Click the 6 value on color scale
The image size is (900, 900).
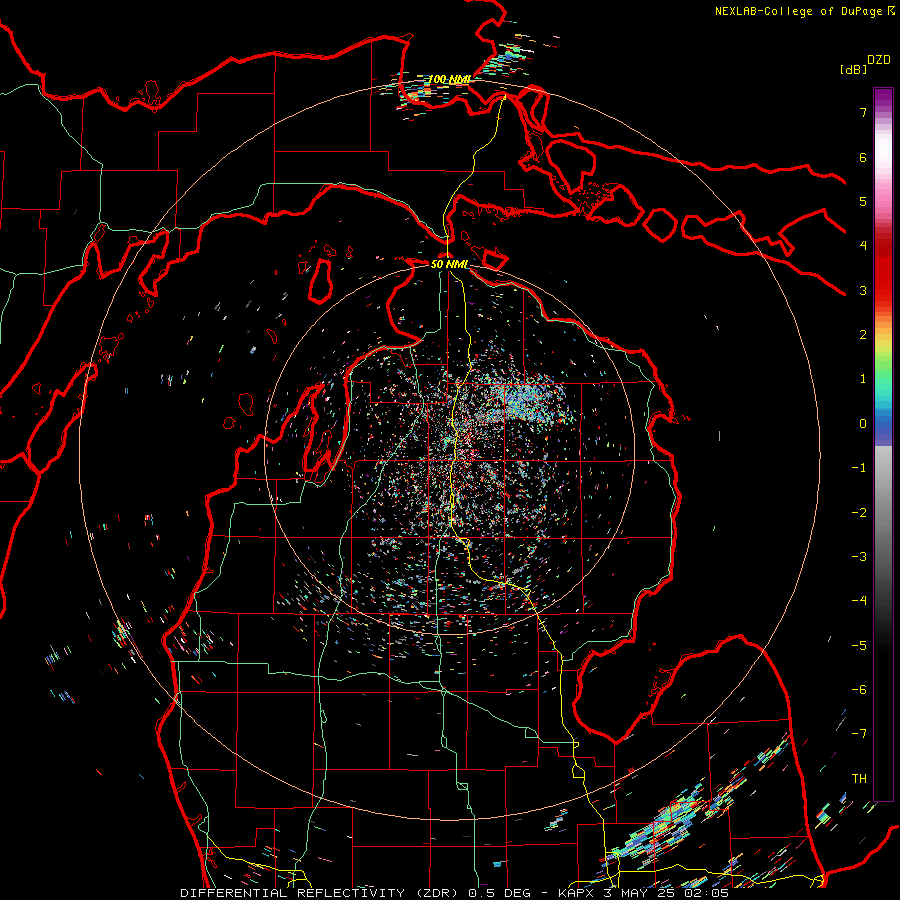tap(863, 157)
